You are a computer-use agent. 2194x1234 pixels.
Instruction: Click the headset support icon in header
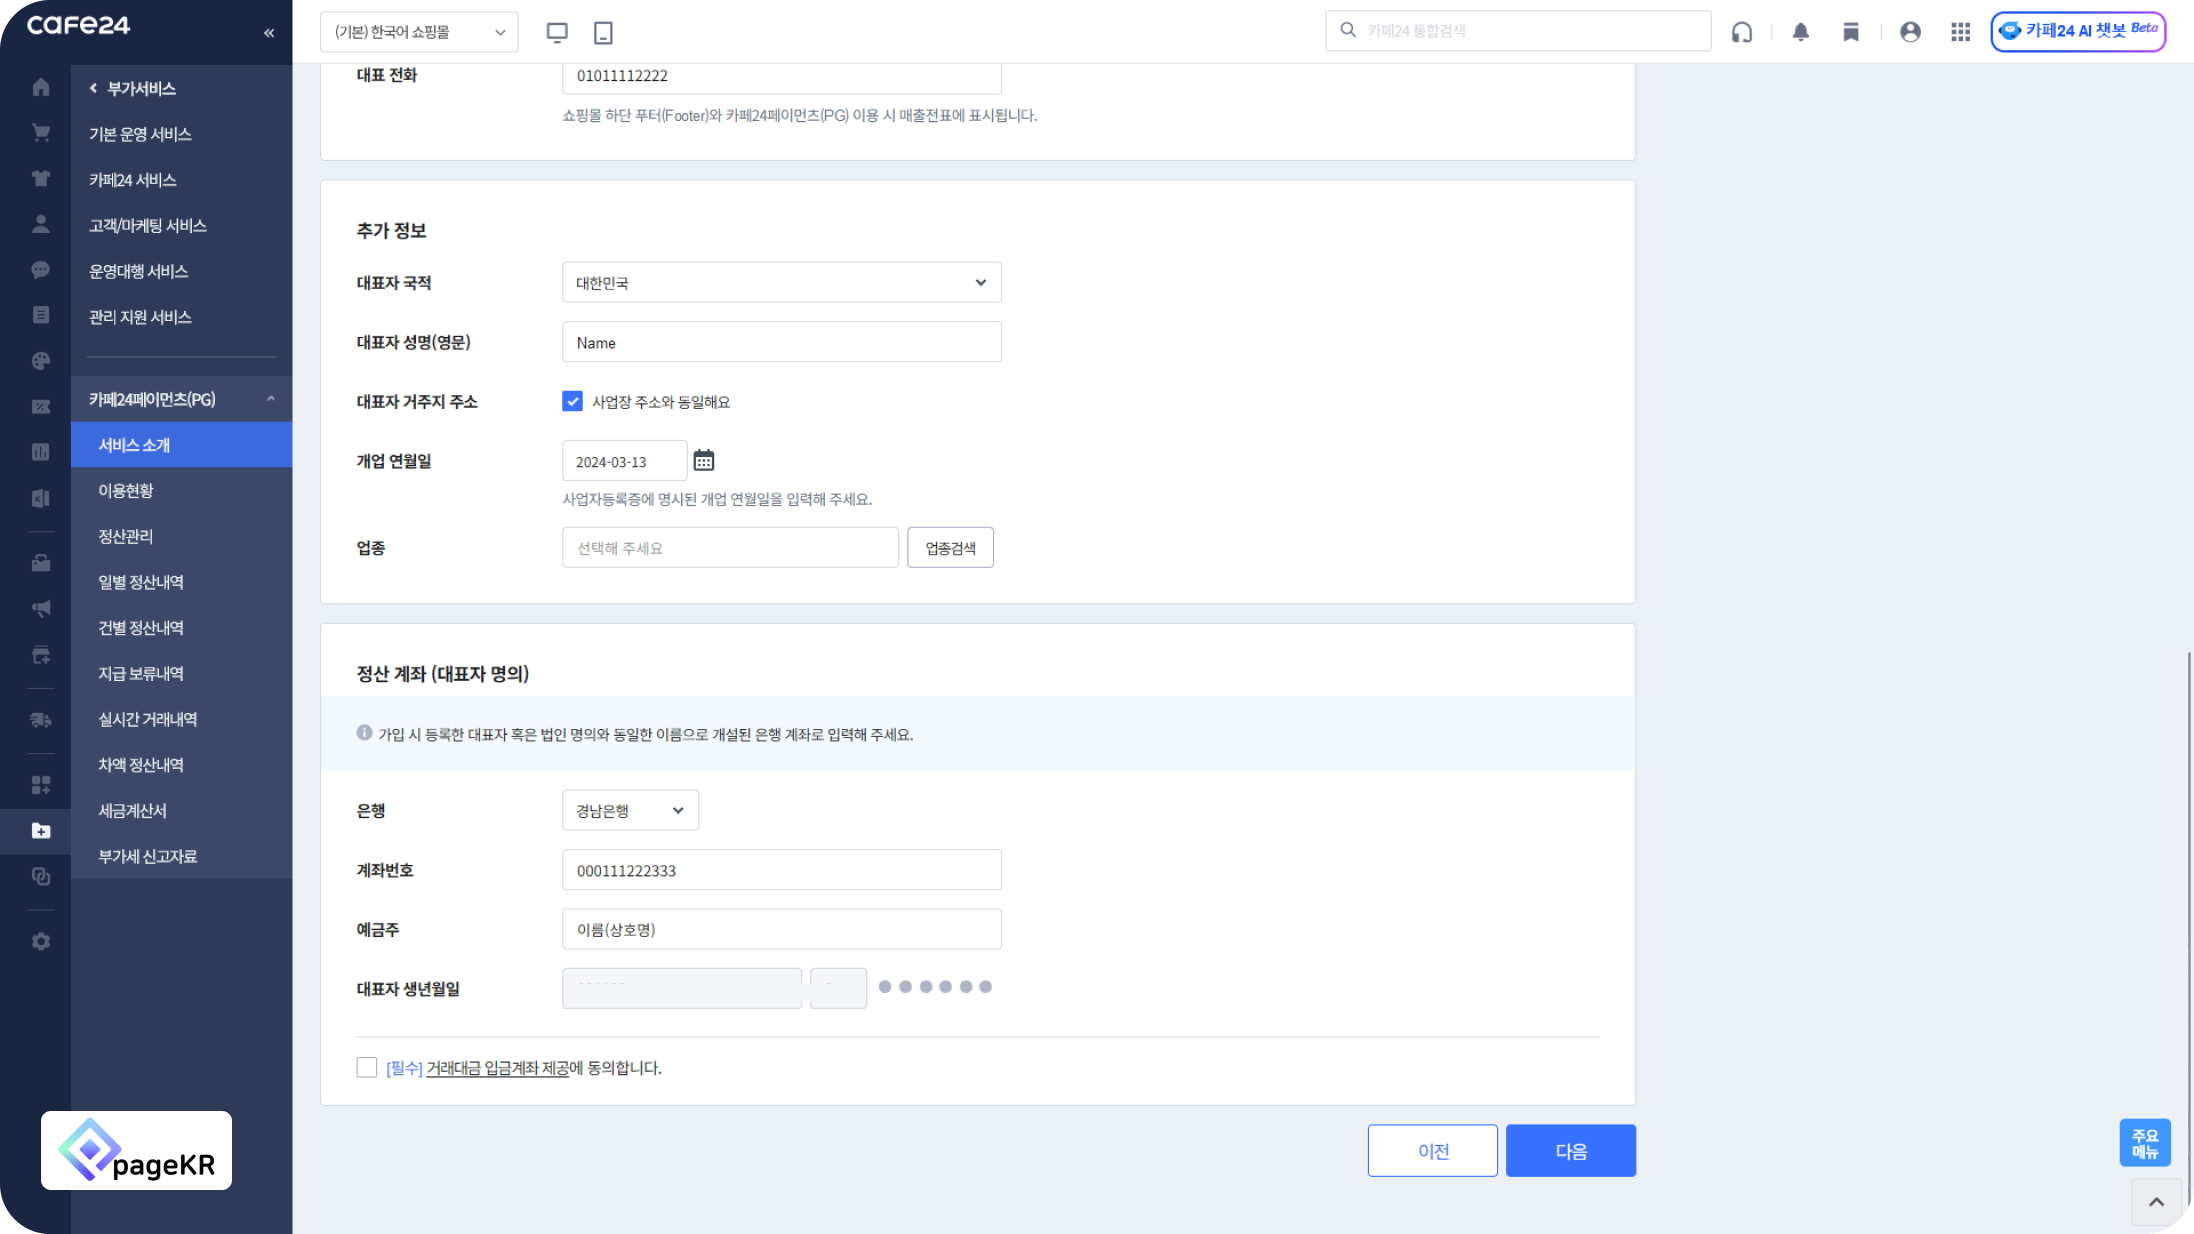tap(1742, 32)
